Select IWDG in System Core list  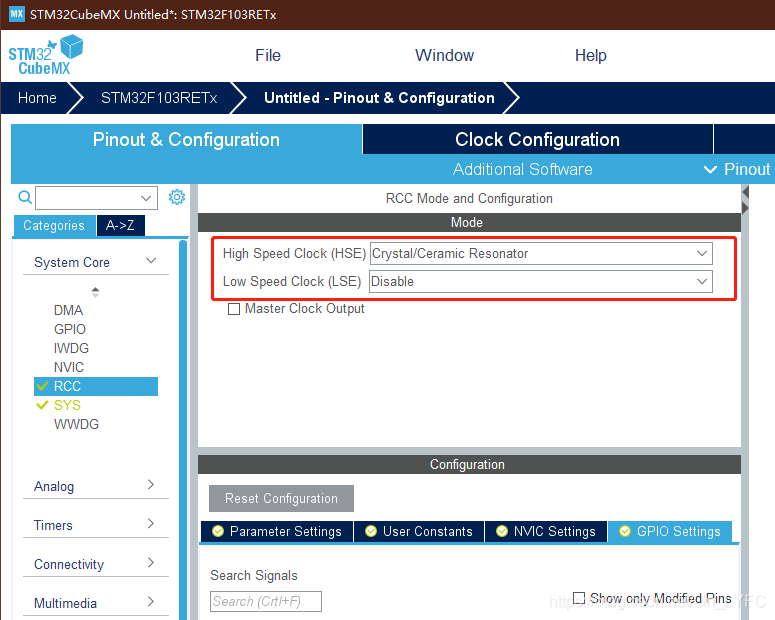pyautogui.click(x=71, y=349)
